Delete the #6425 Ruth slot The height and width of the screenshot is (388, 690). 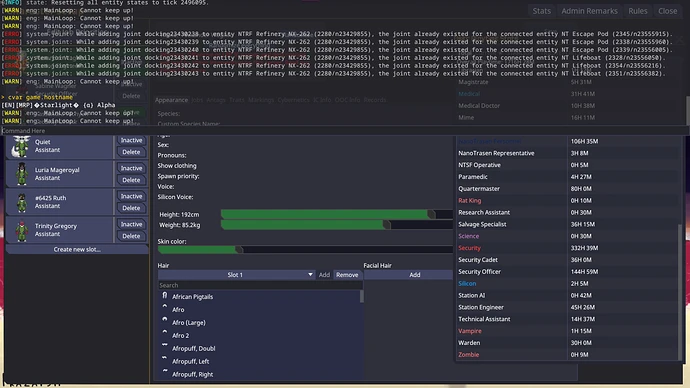click(131, 208)
